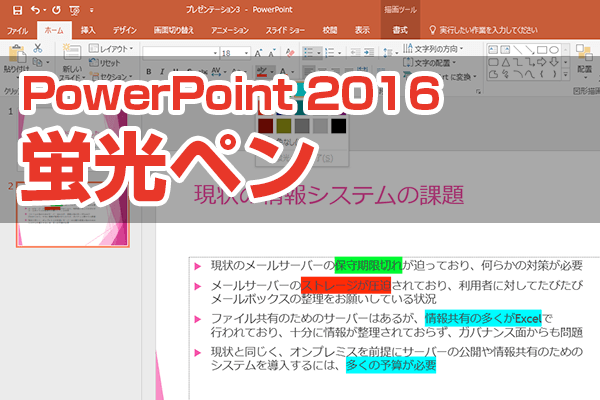Screen dimensions: 600x400
Task: Click the cyan highlighted text 多くの予算が必要
Action: (391, 365)
